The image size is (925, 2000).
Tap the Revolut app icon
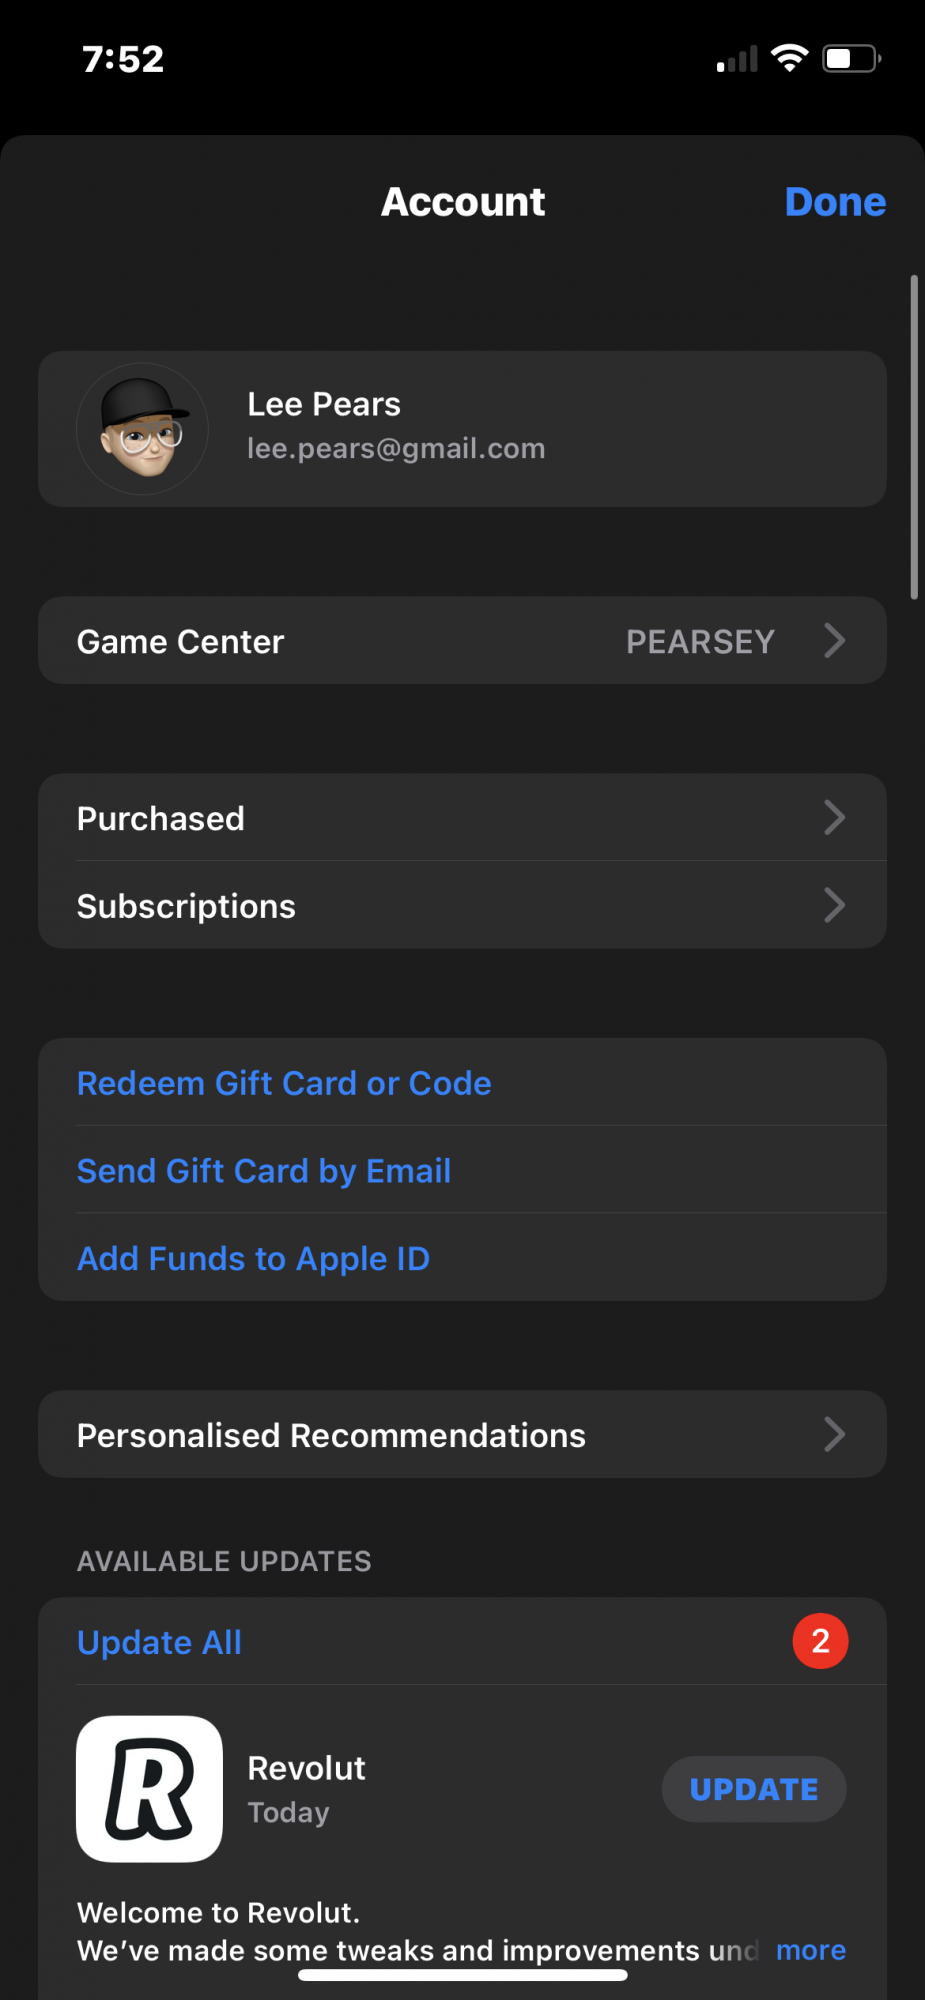(150, 1789)
